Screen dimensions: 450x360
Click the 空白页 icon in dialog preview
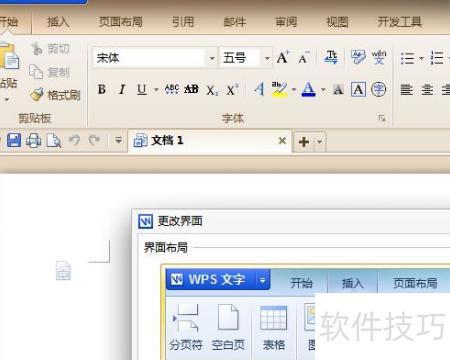[x=228, y=327]
